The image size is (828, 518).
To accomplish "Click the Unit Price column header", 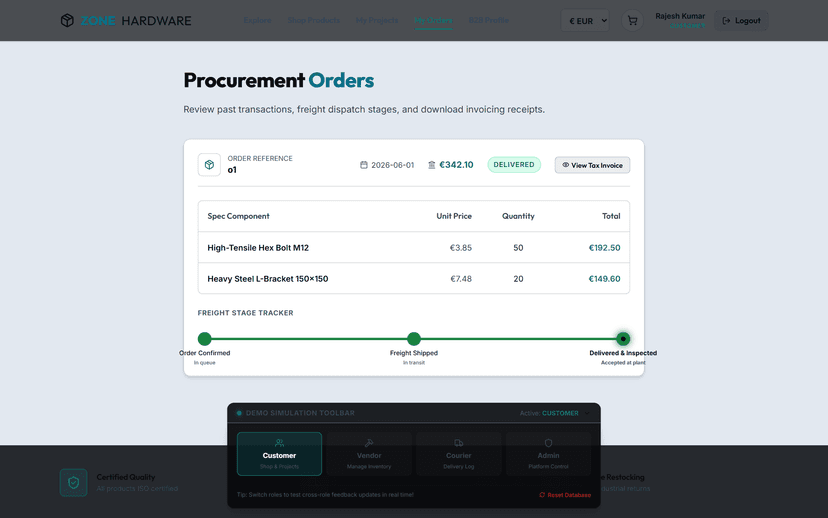I will 454,216.
